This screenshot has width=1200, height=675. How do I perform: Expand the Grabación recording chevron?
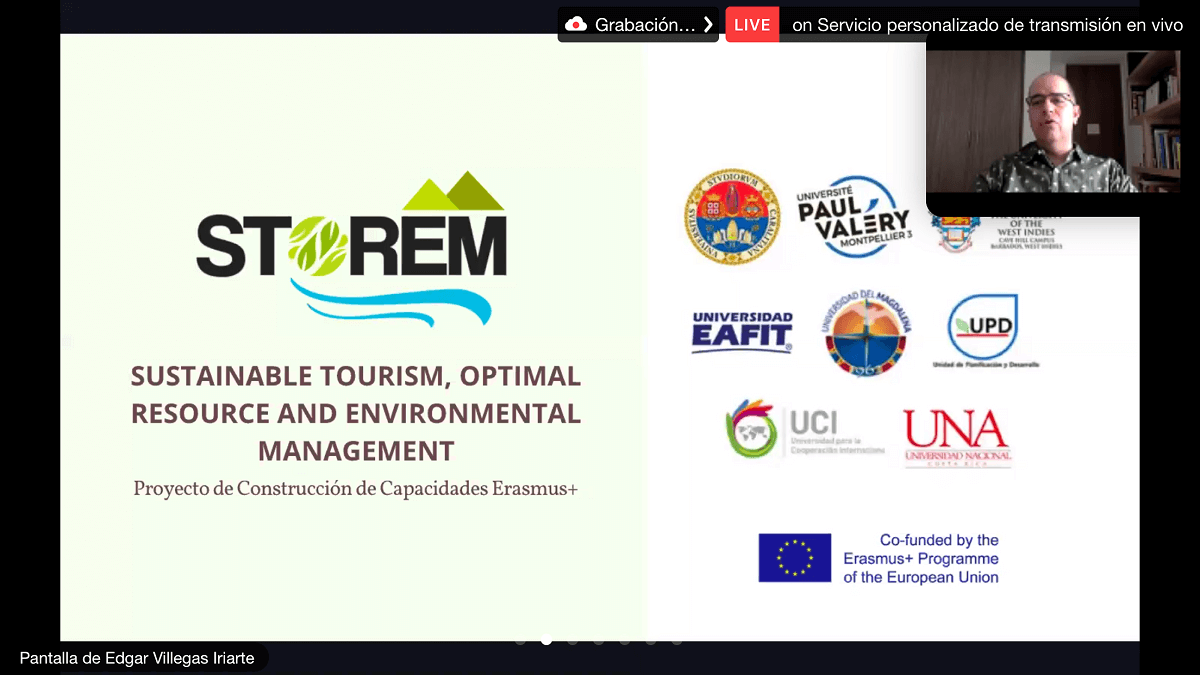pyautogui.click(x=708, y=25)
